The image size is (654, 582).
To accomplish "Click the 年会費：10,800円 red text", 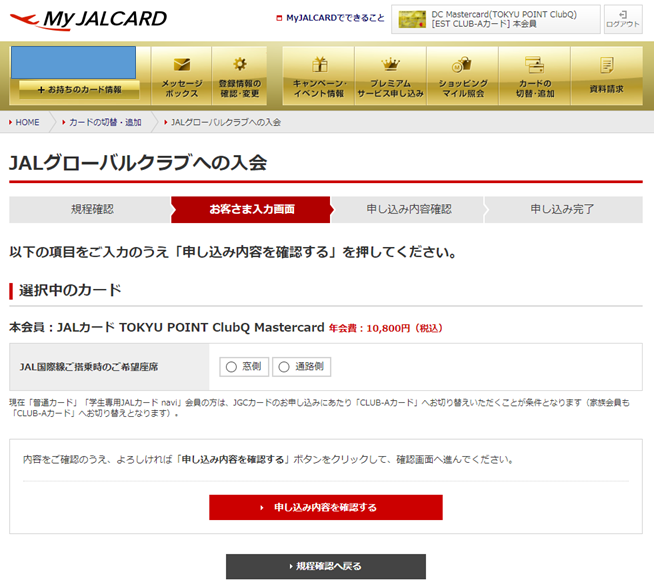I will tap(385, 328).
